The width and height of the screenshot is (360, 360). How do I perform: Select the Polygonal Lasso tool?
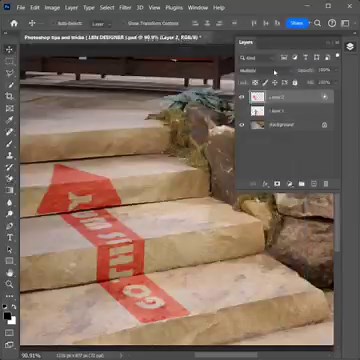pyautogui.click(x=9, y=73)
